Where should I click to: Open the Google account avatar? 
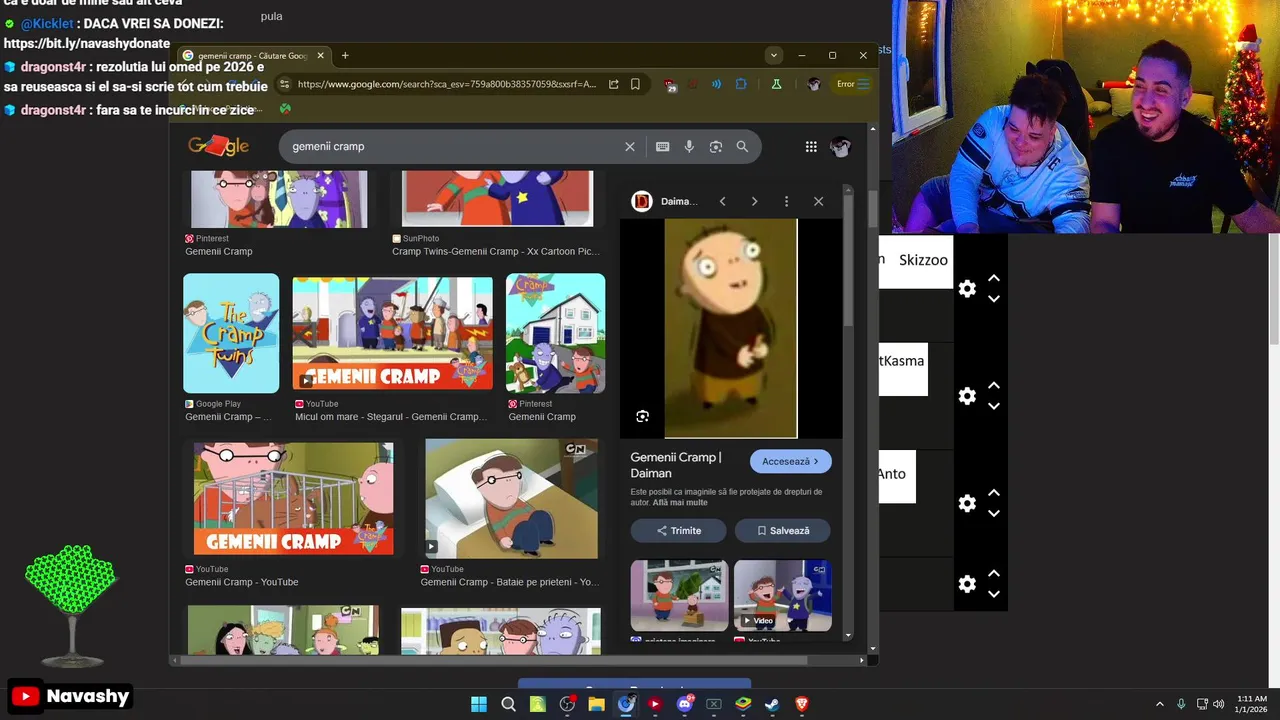pyautogui.click(x=841, y=146)
